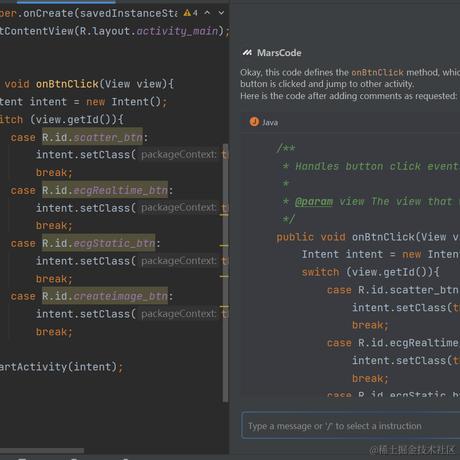The image size is (460, 460).
Task: Click 'public void onBtnClick' in MarsCode code
Action: [x=345, y=237]
